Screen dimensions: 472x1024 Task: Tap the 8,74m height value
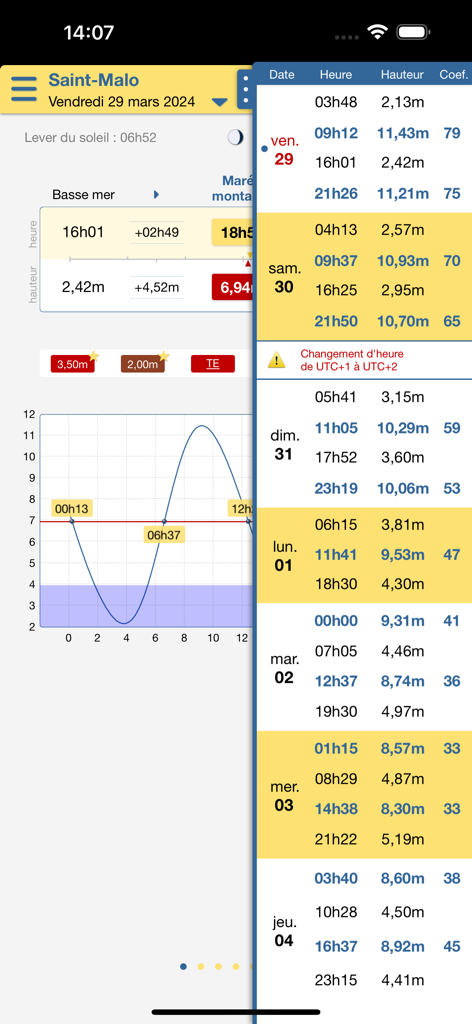(402, 681)
